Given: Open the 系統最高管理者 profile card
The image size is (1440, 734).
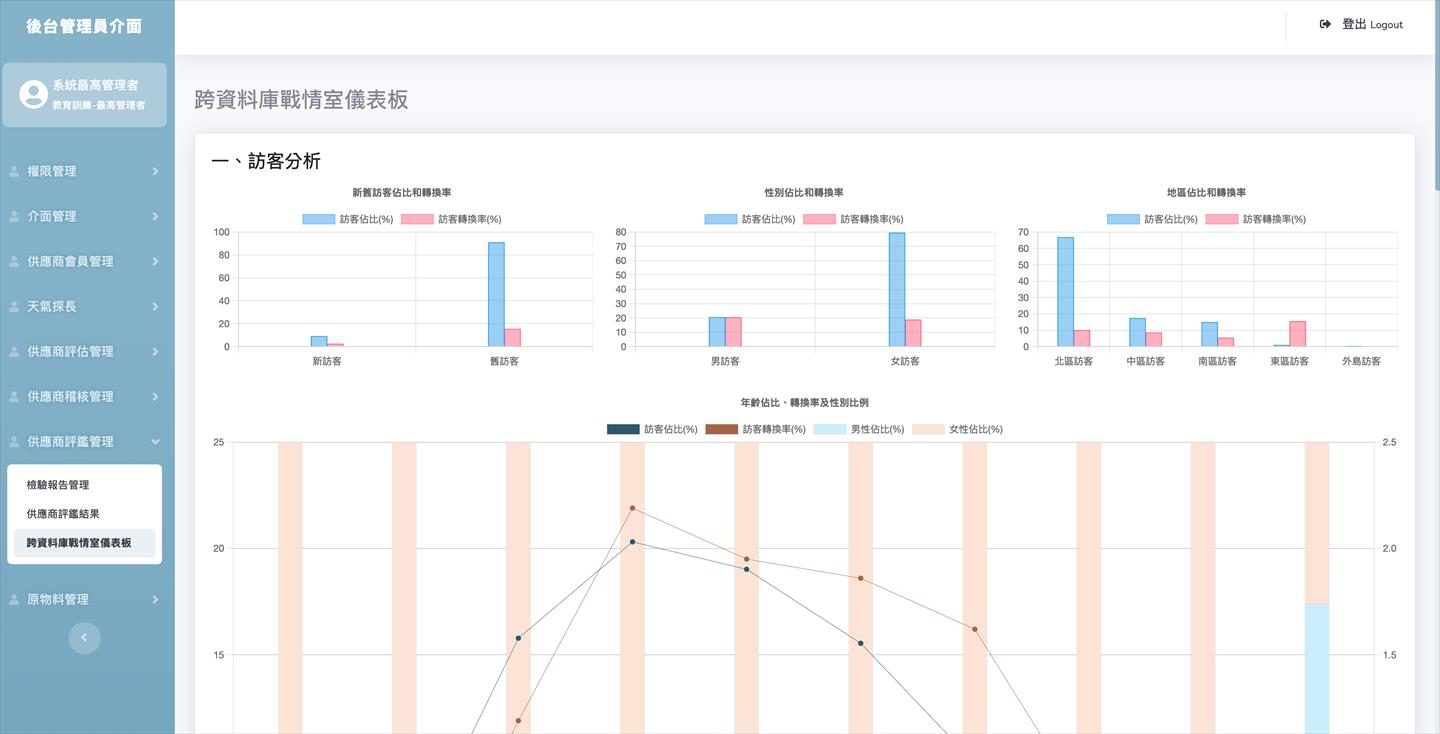Looking at the screenshot, I should click(x=84, y=95).
